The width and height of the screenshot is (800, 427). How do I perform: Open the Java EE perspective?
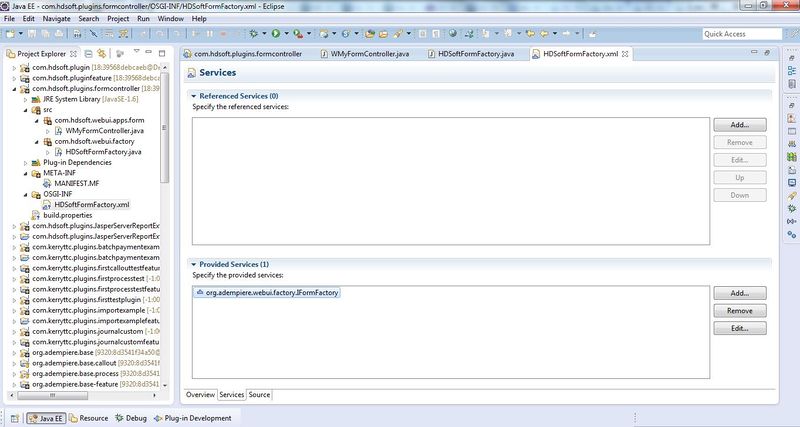[46, 418]
